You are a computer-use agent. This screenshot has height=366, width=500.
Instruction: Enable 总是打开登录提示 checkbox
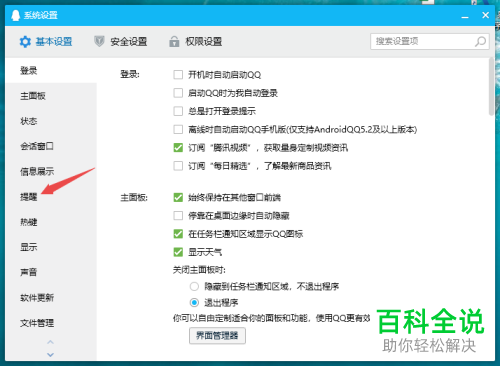(x=178, y=111)
